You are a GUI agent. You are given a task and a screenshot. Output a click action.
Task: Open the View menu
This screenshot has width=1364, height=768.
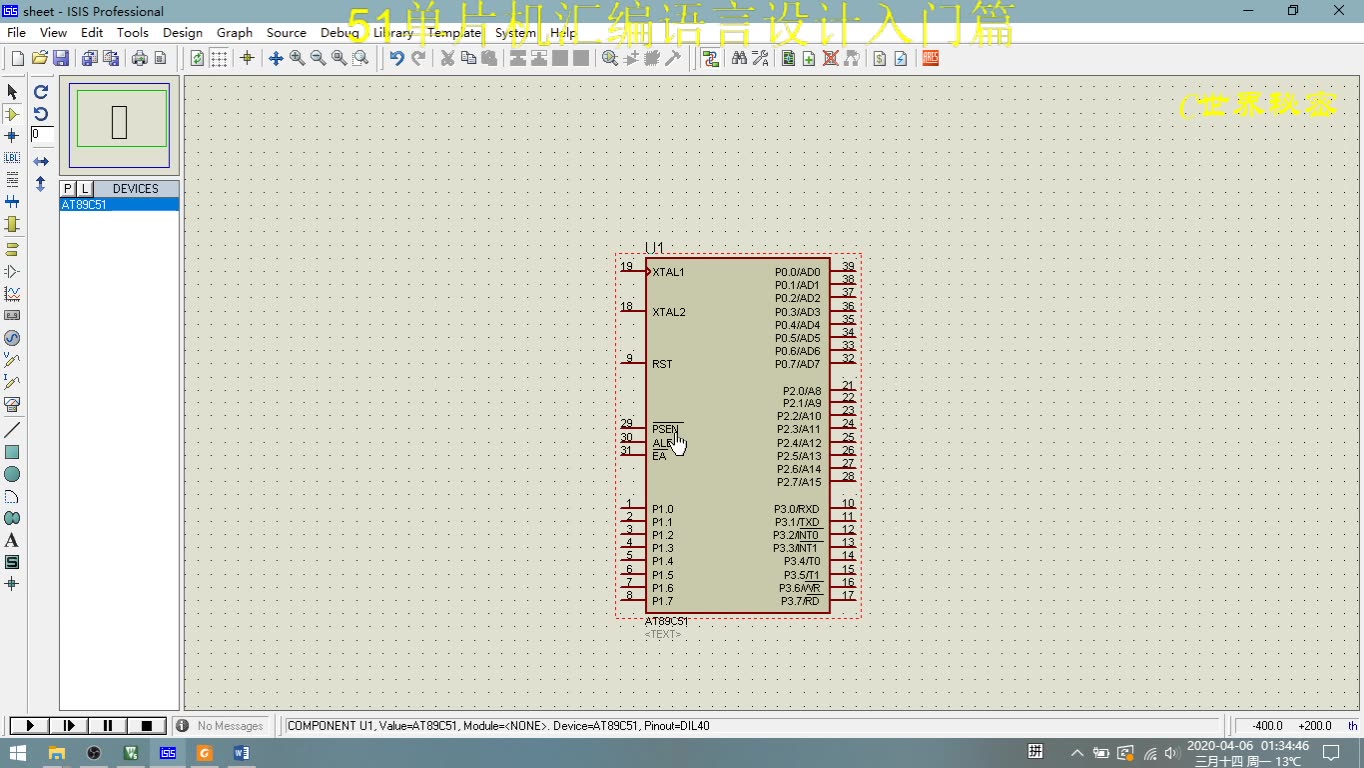click(54, 33)
